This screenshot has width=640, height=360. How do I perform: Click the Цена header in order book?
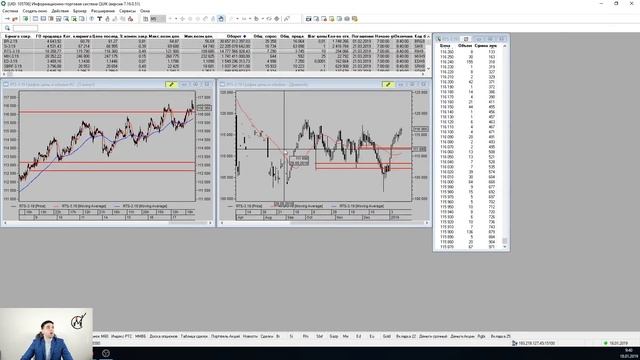click(x=445, y=46)
